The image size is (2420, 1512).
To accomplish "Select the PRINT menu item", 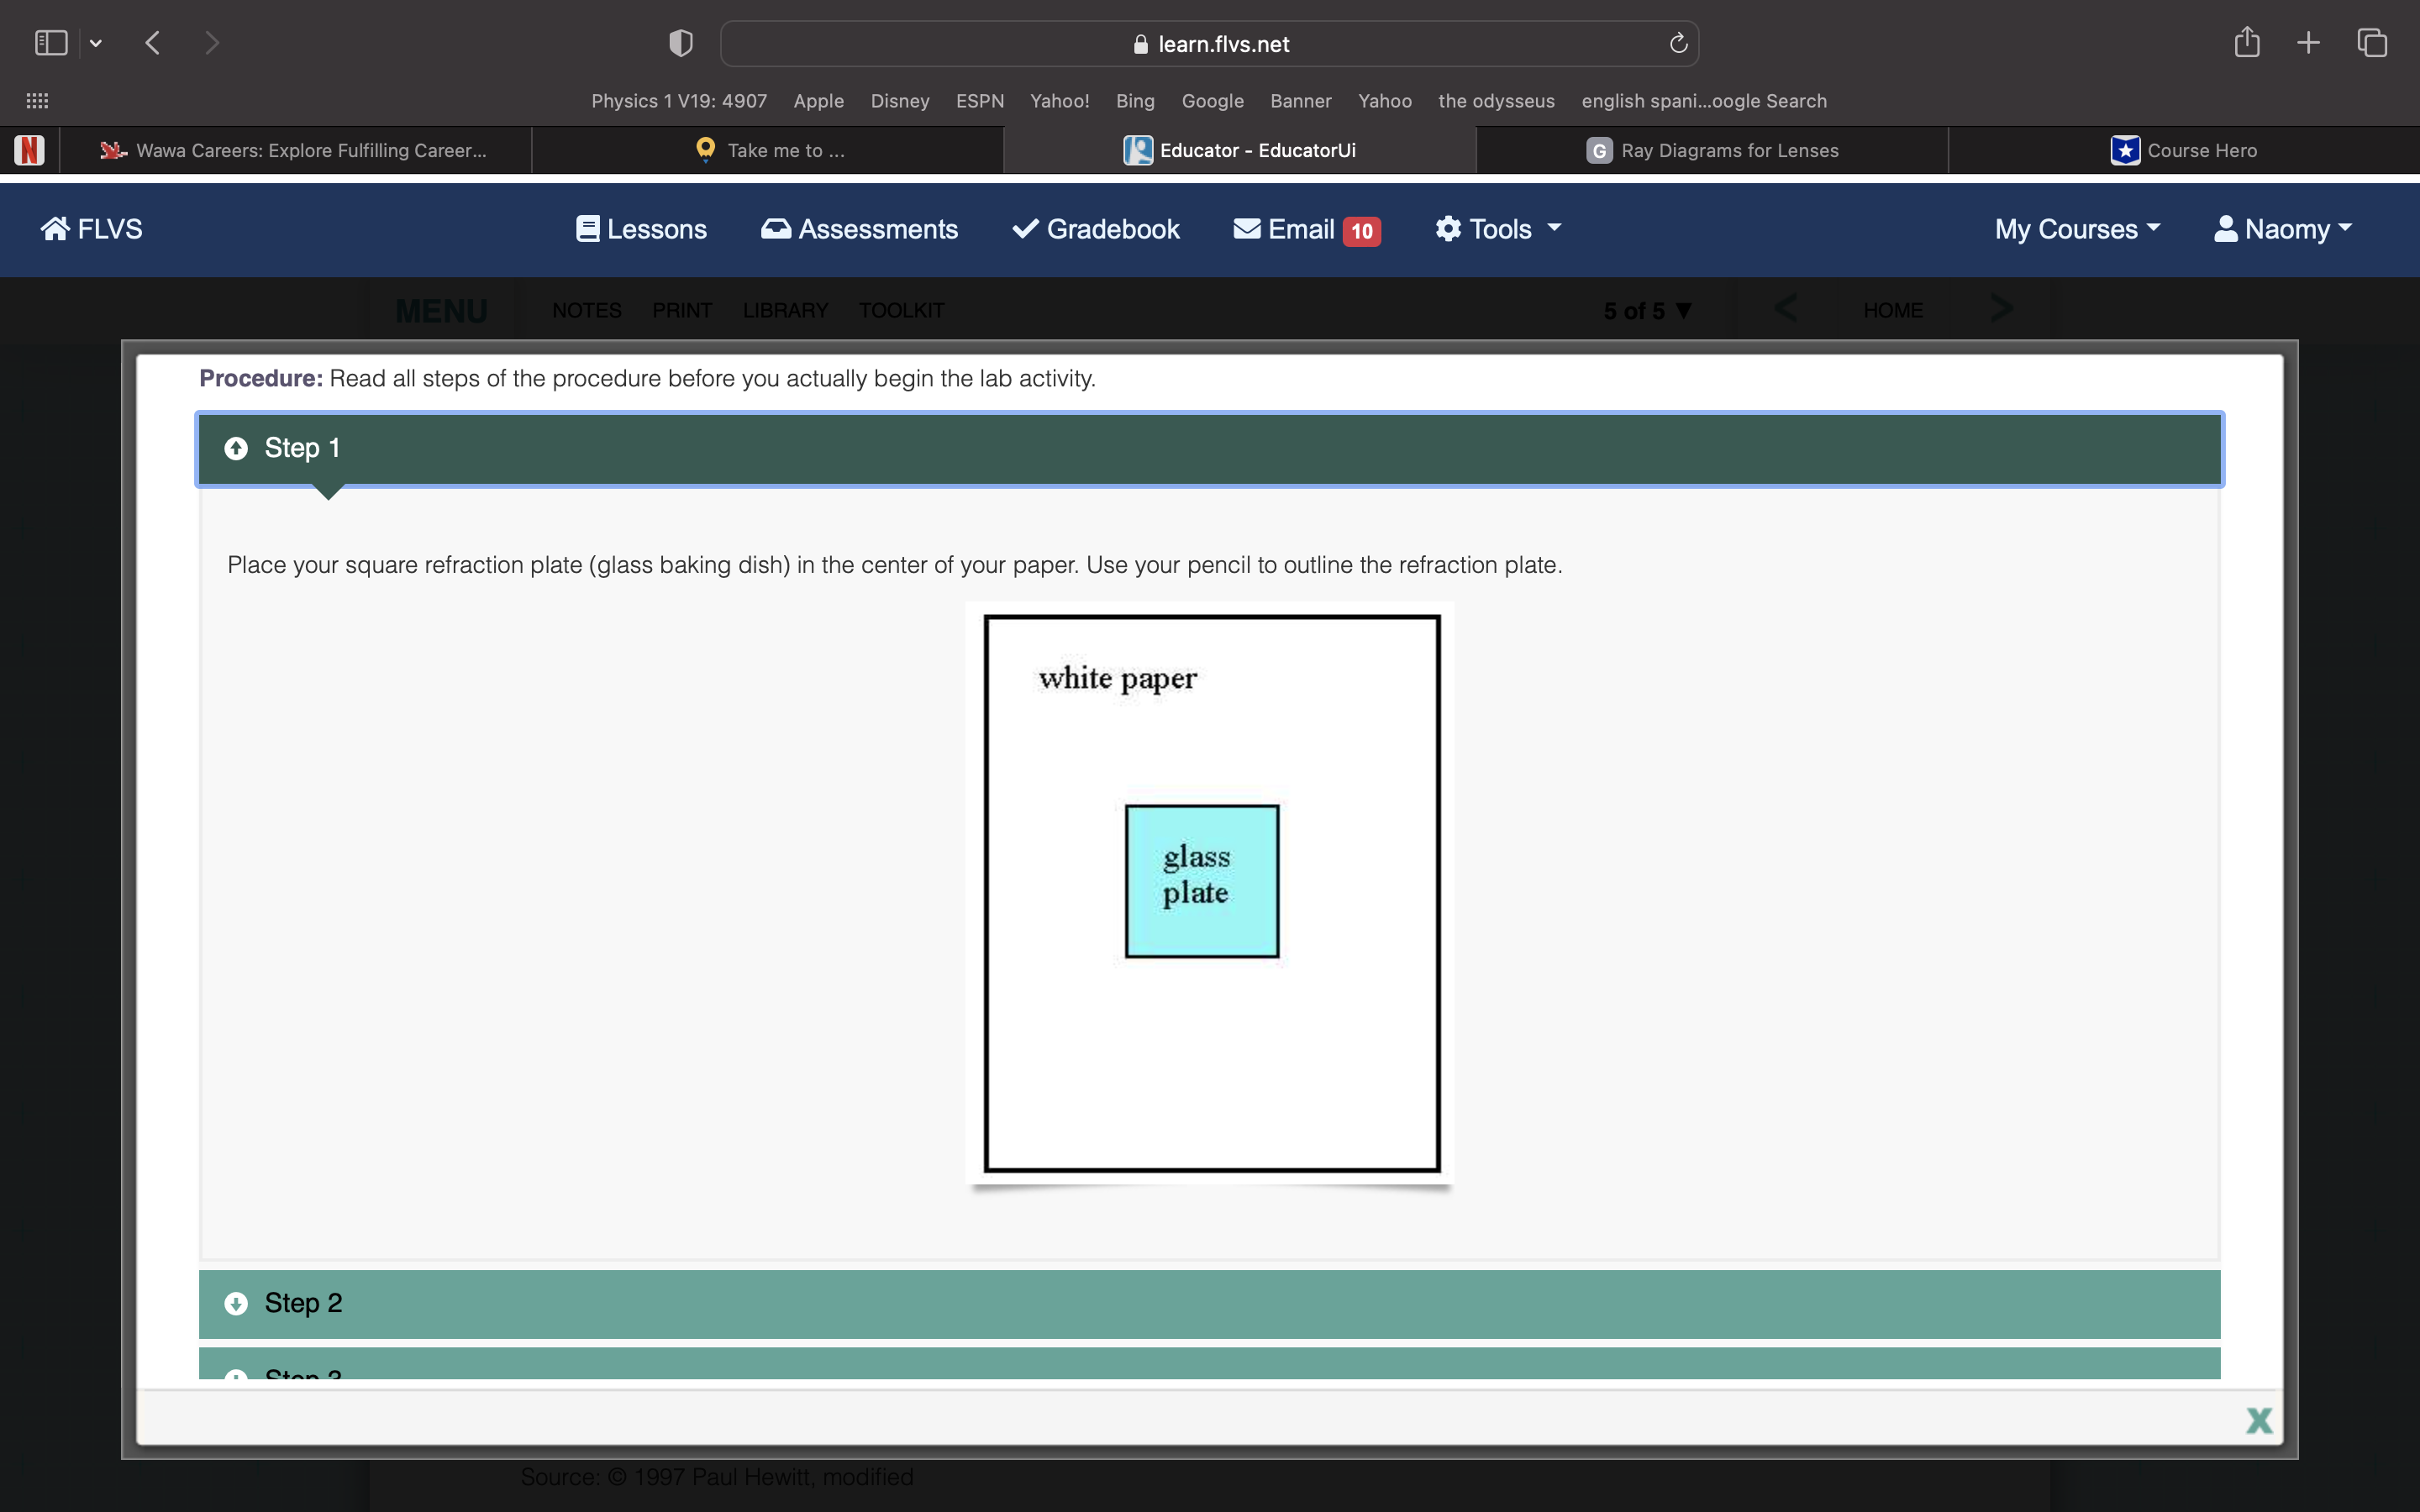I will click(x=682, y=310).
